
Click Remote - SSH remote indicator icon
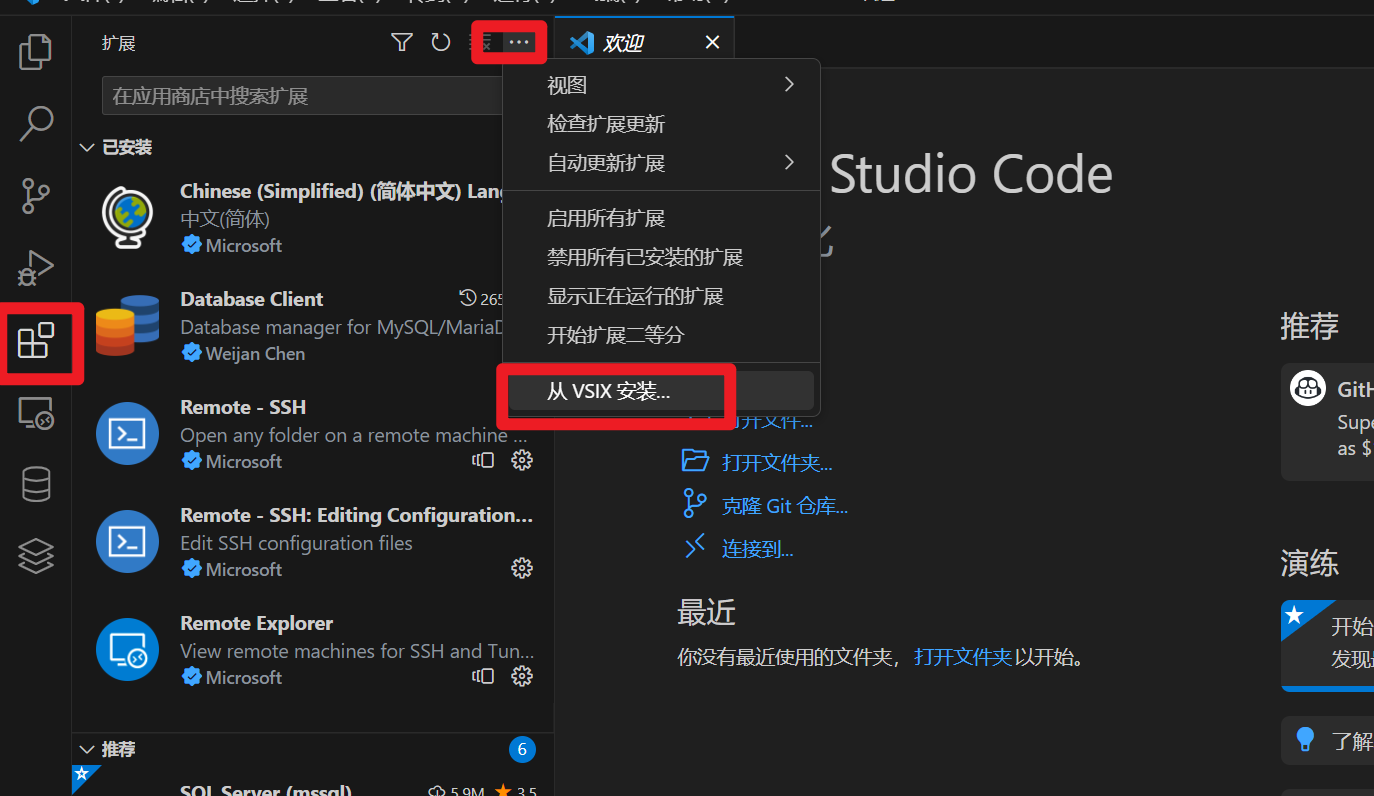click(x=484, y=460)
